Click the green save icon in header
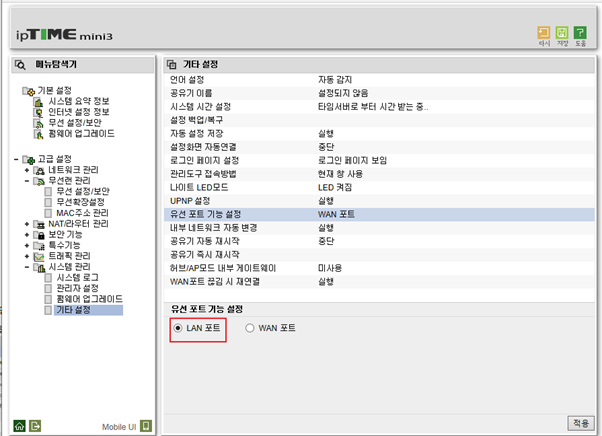 point(562,33)
